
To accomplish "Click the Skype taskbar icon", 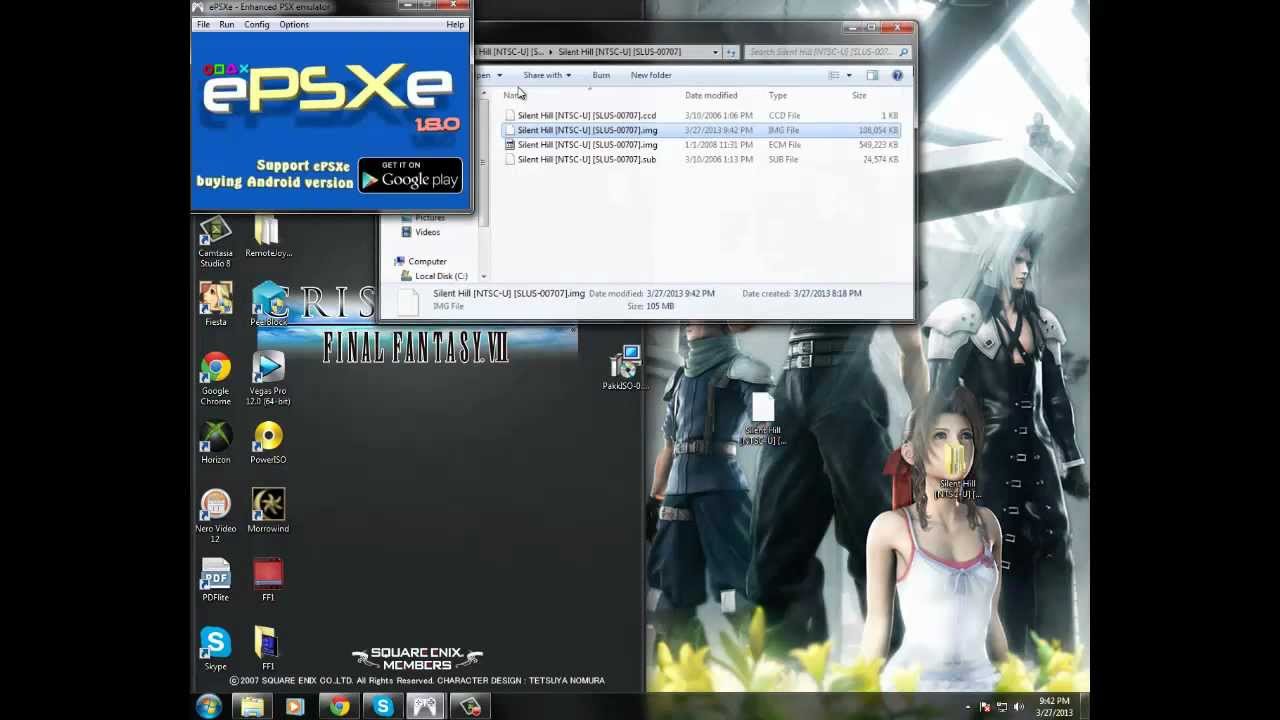I will click(382, 707).
